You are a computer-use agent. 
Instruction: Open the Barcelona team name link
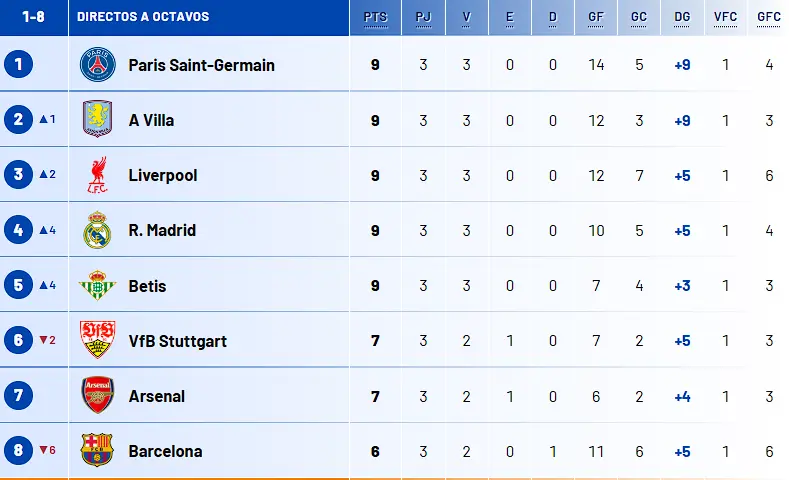click(x=165, y=451)
